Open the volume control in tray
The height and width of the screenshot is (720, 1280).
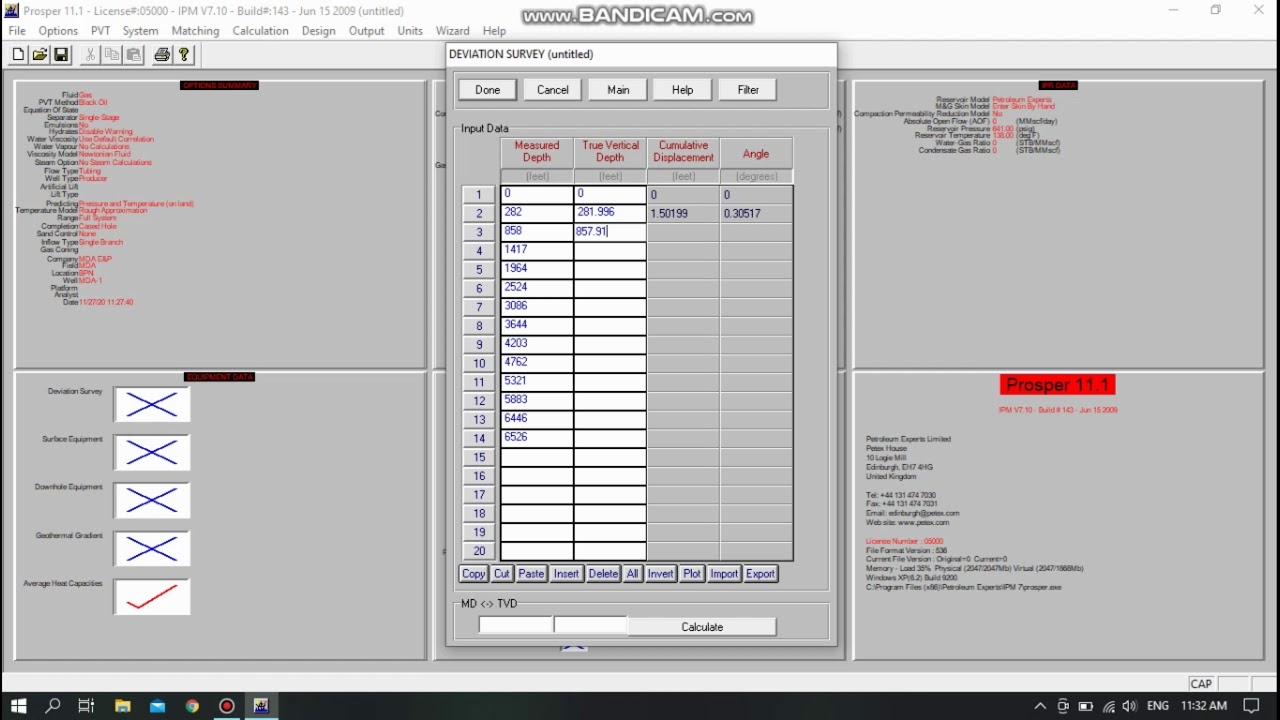[x=1131, y=706]
